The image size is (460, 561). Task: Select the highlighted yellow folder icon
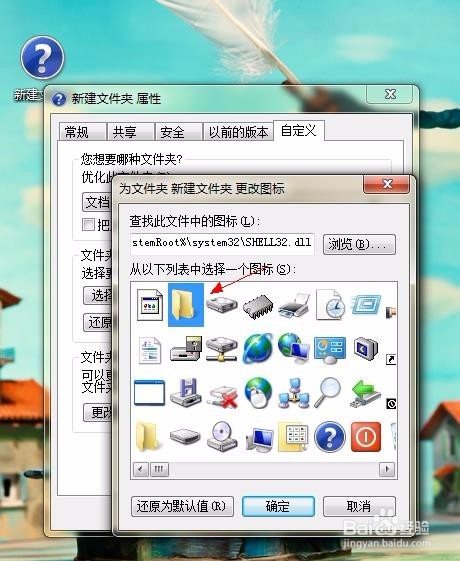[186, 305]
